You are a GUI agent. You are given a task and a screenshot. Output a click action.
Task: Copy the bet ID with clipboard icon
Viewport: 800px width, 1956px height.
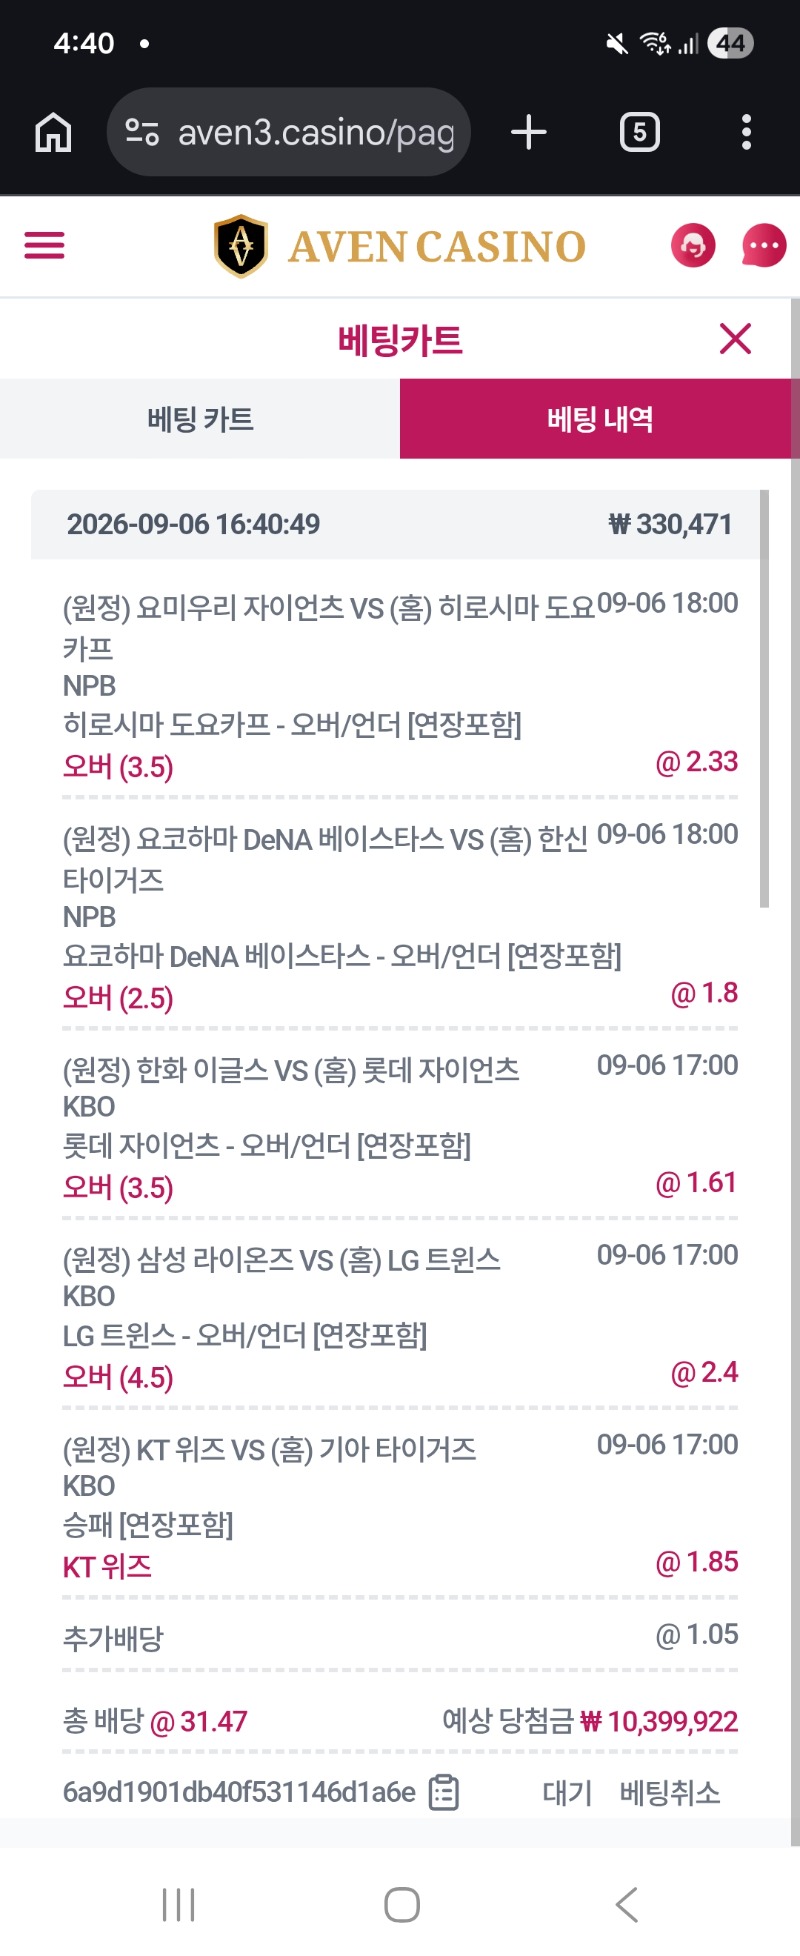(x=443, y=1793)
